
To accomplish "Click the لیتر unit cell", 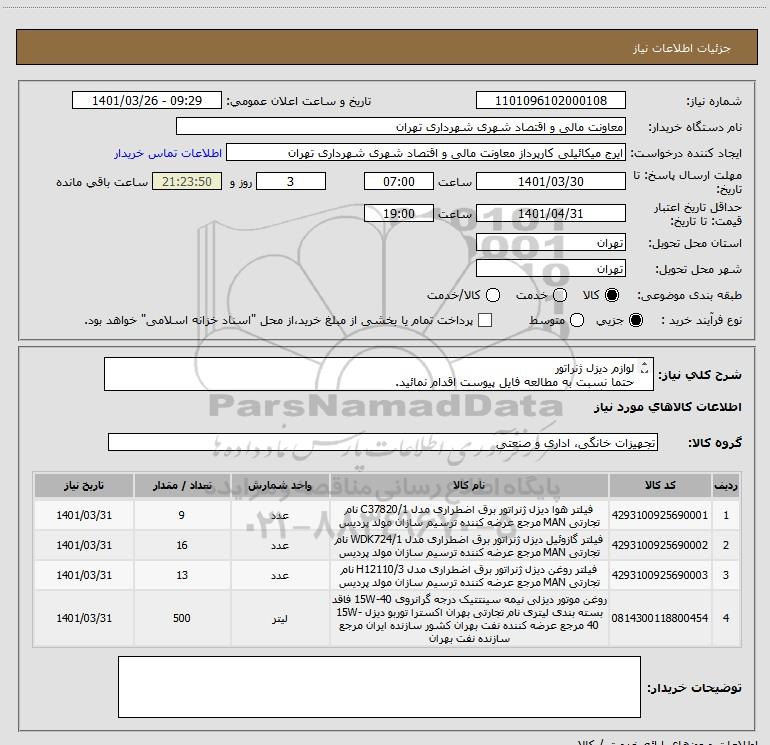I will pyautogui.click(x=280, y=618).
